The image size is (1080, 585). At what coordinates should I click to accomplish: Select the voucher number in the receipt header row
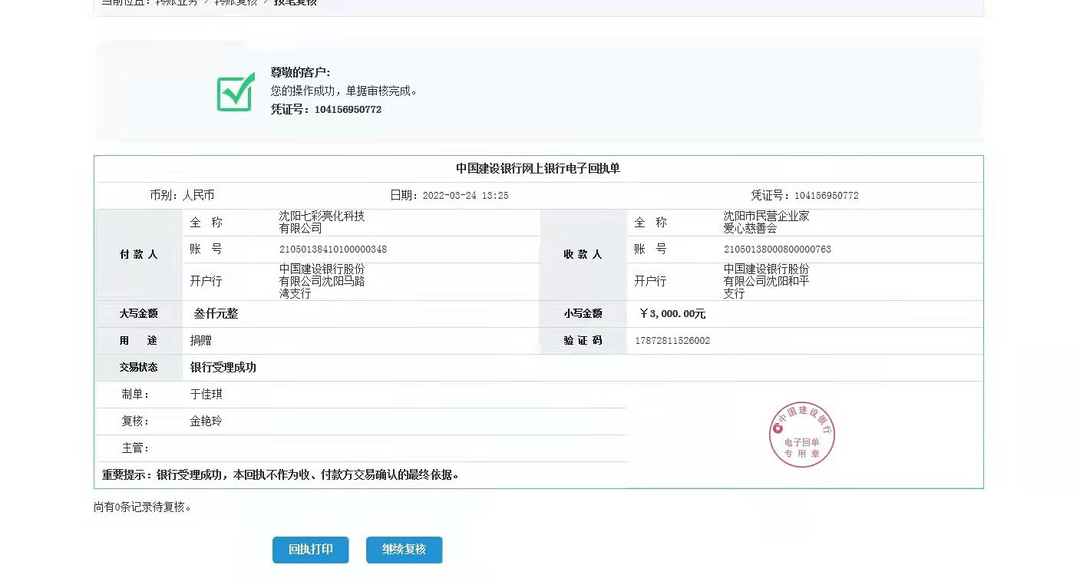(x=827, y=196)
